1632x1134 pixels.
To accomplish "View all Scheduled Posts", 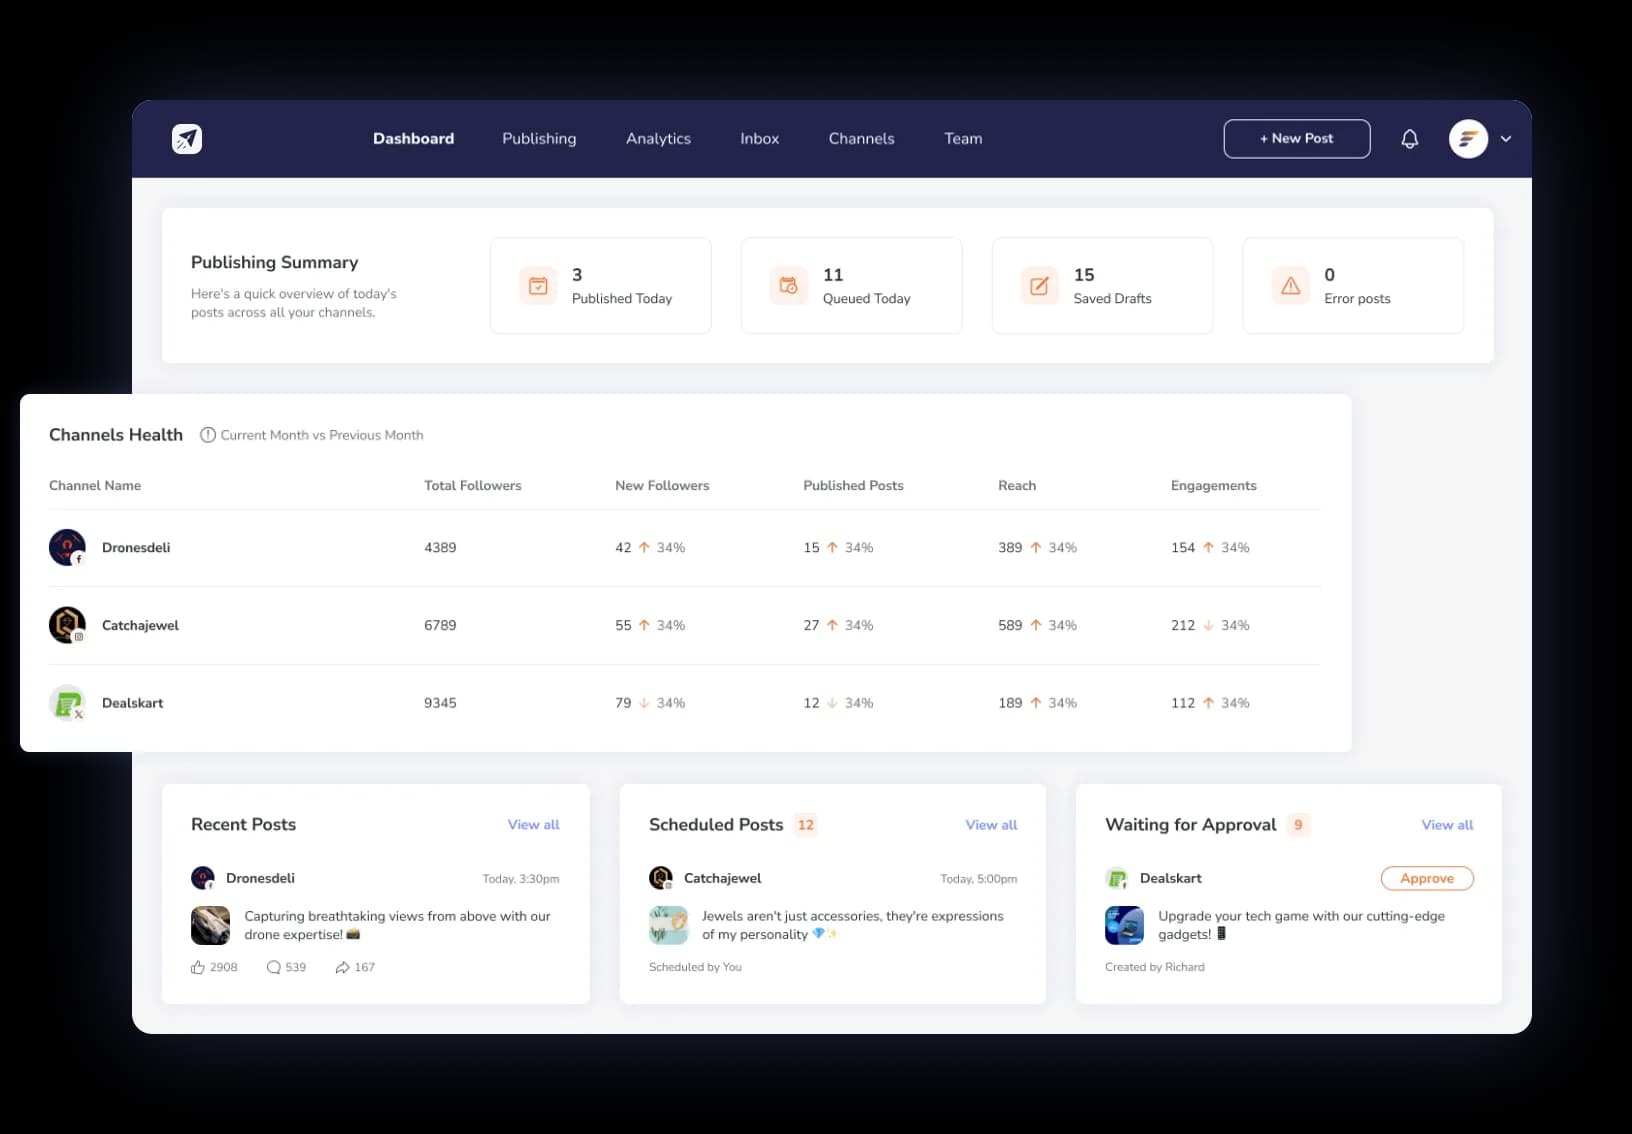I will tap(991, 825).
